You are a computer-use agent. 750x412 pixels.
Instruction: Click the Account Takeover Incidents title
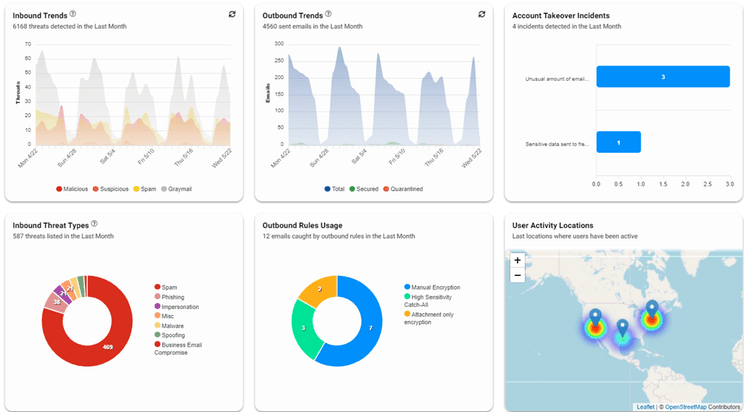[561, 15]
